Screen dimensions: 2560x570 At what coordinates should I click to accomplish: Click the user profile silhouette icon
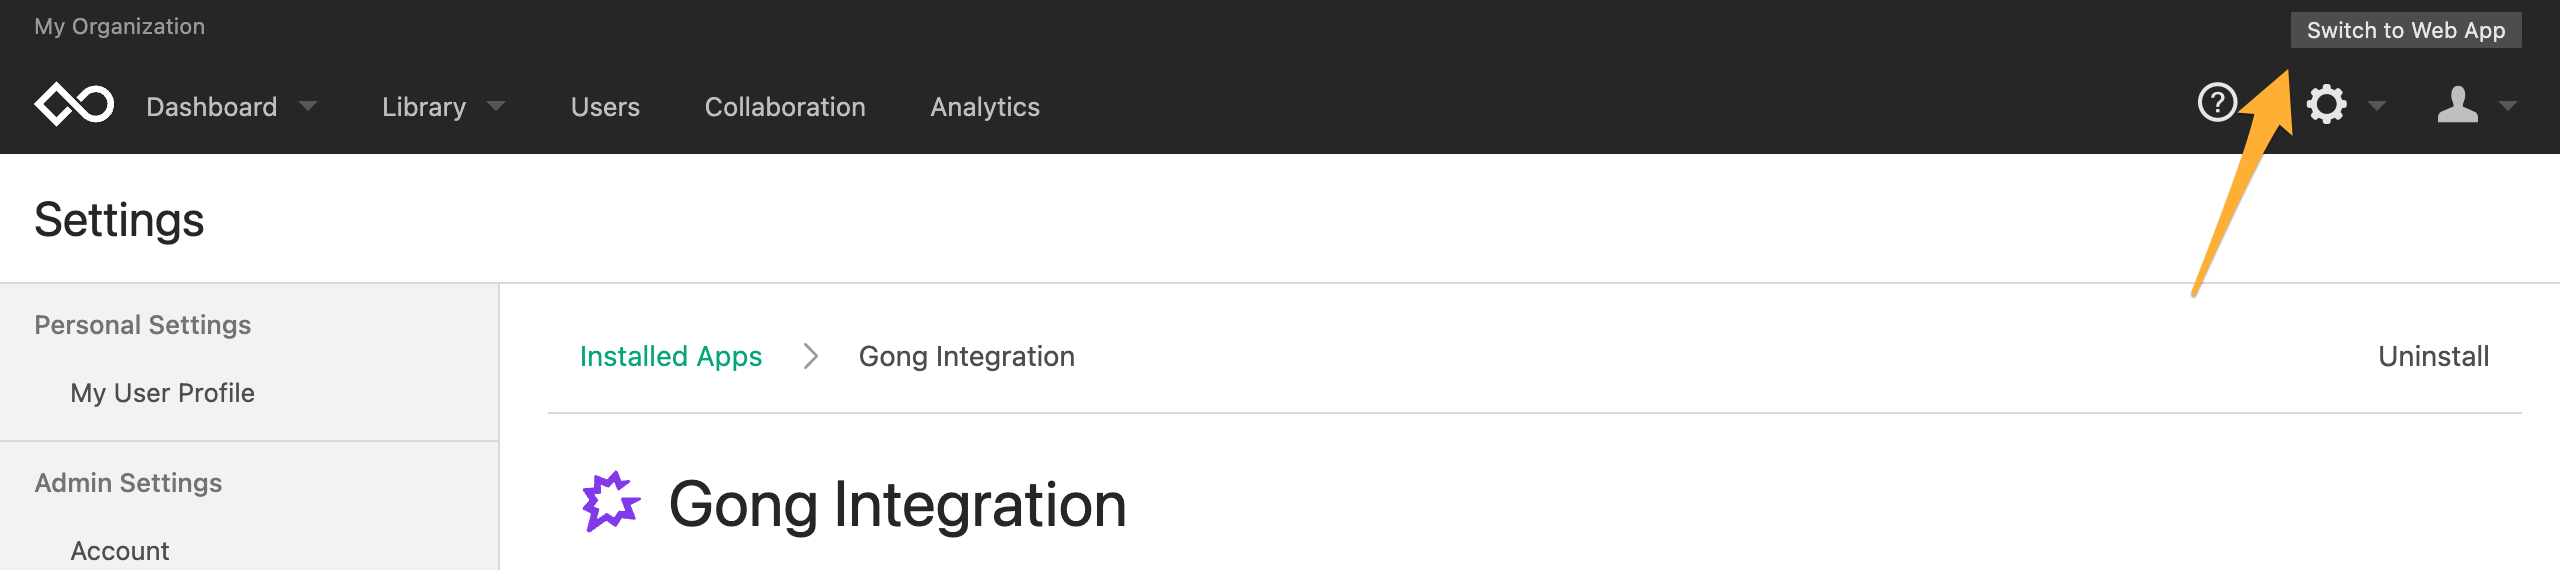[2457, 104]
